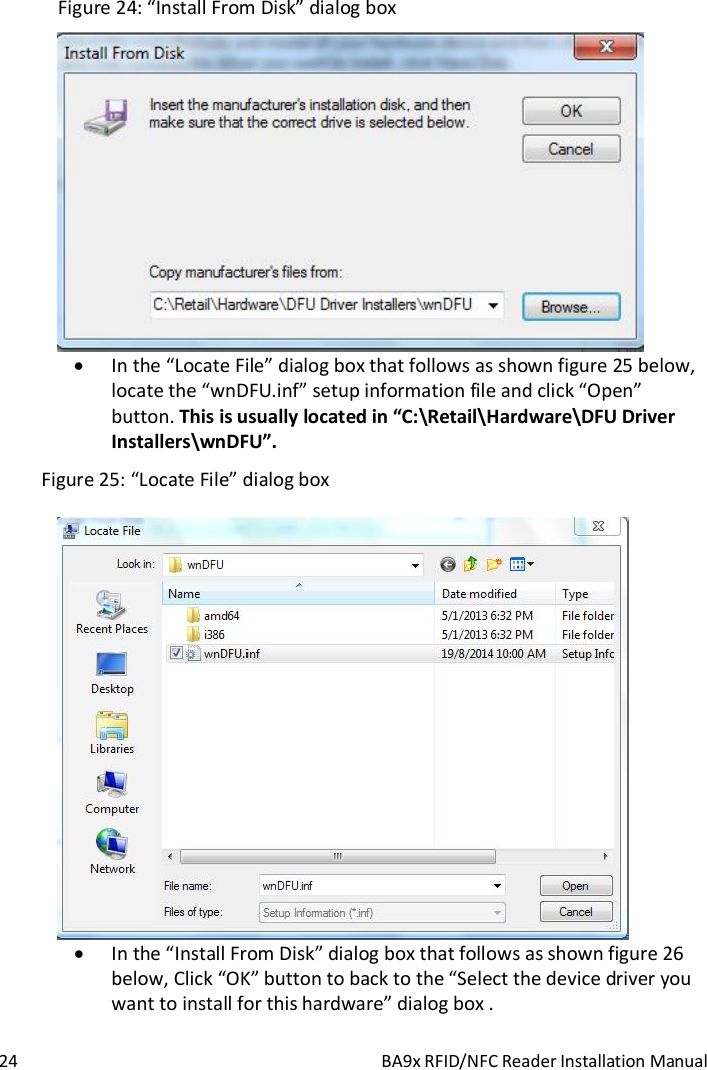Open the View menu icon
Screen dimensions: 707x1070
(522, 564)
